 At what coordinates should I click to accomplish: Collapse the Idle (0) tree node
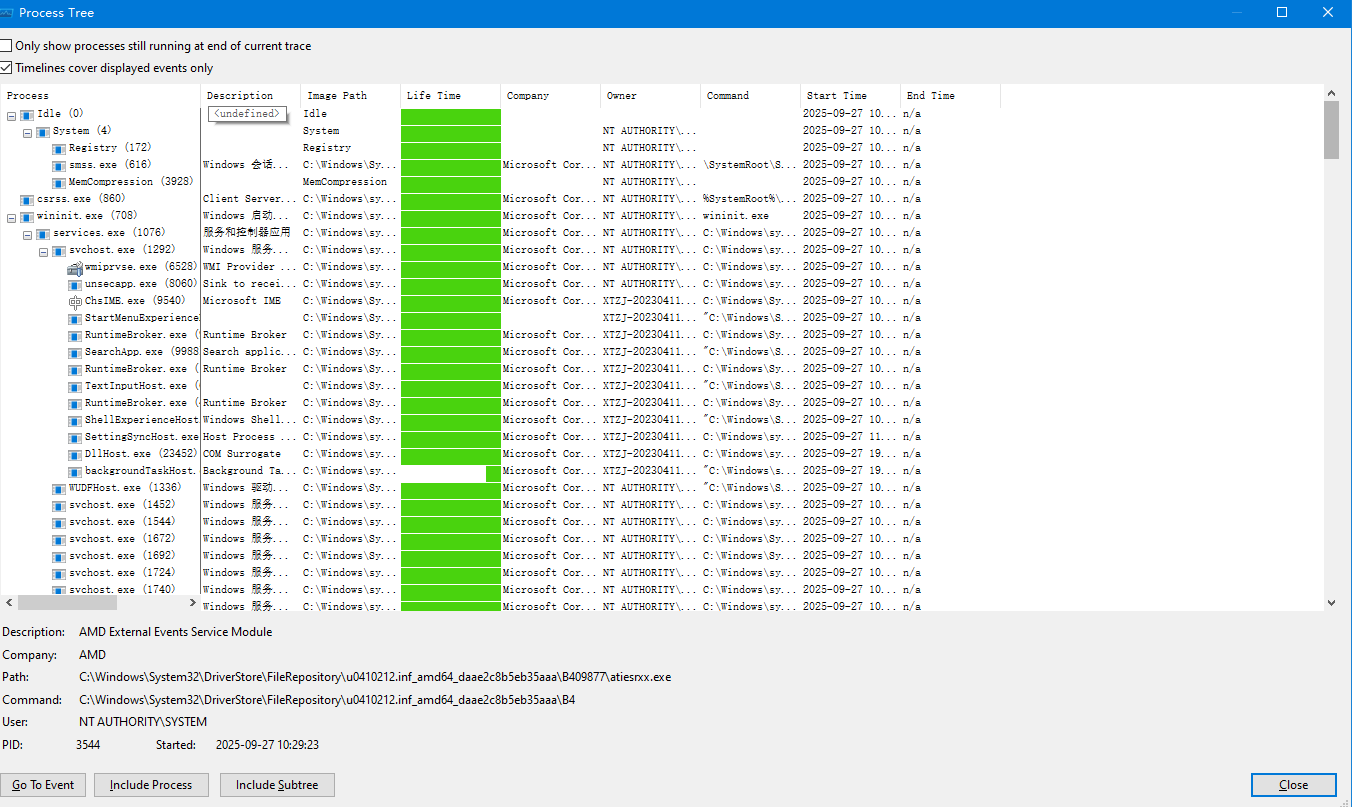[x=11, y=115]
